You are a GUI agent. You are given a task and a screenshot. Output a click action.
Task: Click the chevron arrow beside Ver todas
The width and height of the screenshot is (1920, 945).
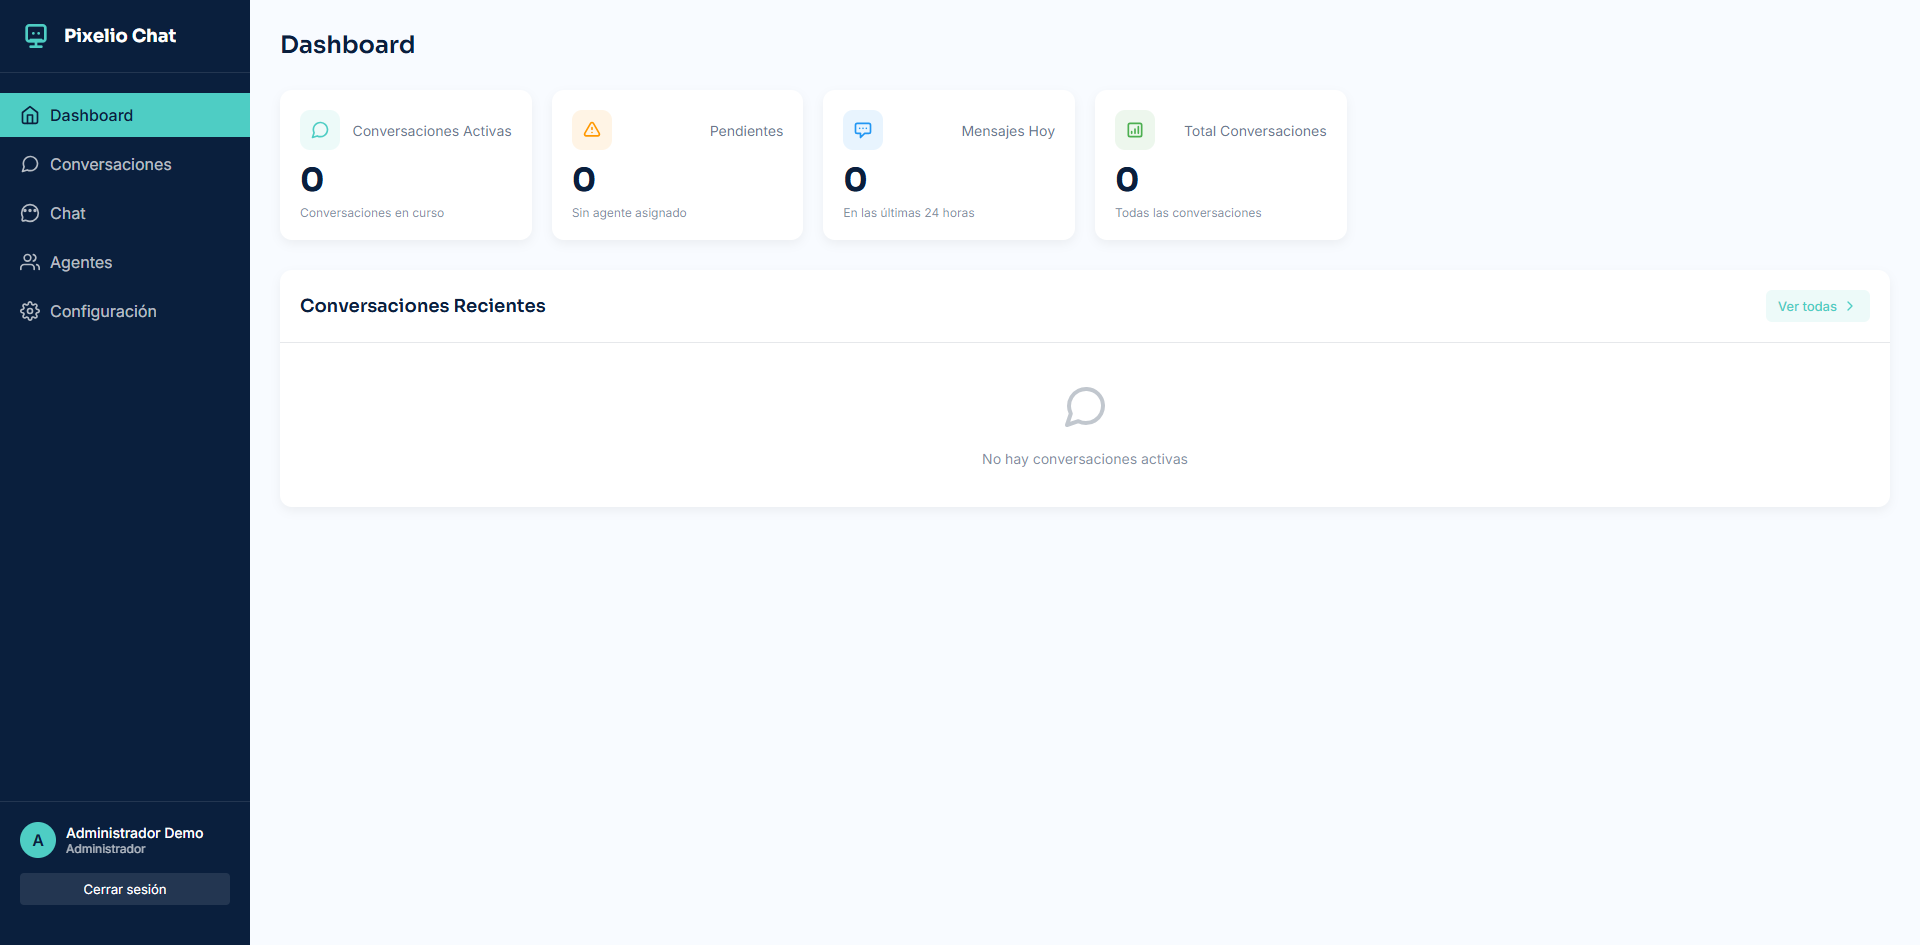(x=1850, y=306)
